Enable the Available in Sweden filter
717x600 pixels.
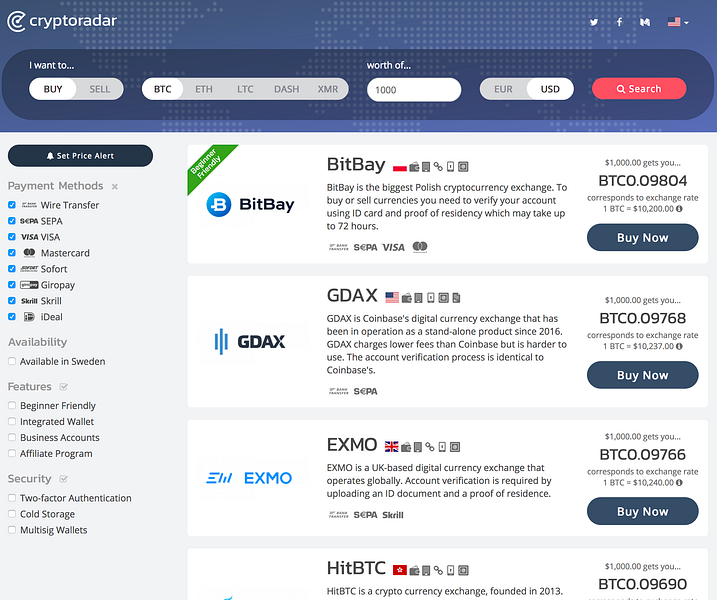[x=12, y=361]
